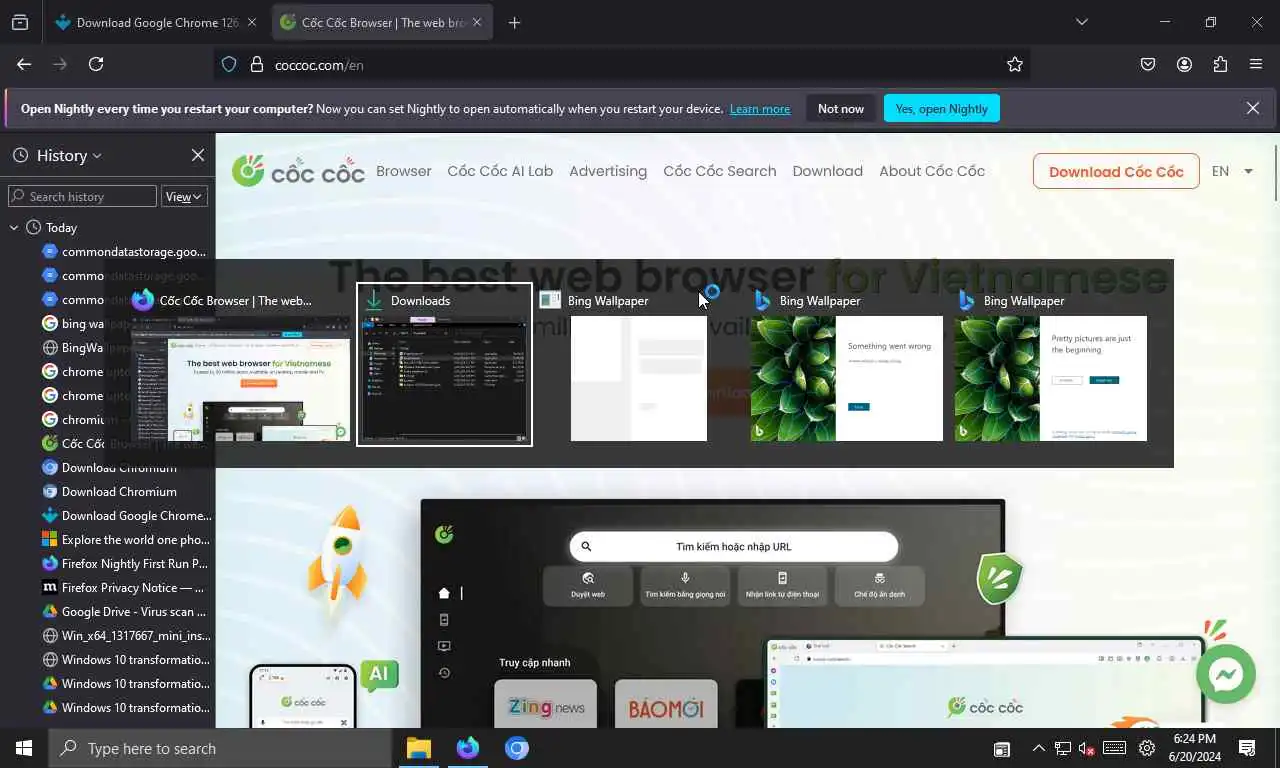Open Chromium from the taskbar

click(517, 748)
